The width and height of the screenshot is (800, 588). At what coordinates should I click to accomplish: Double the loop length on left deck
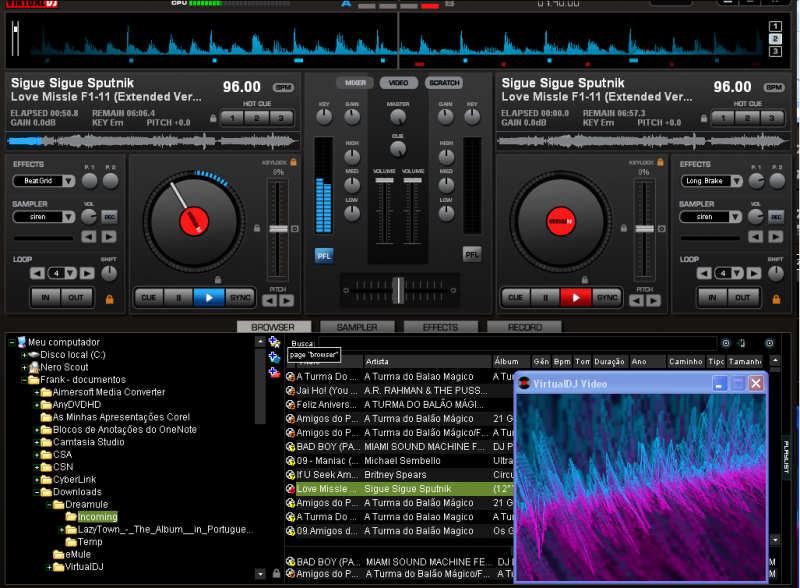[x=87, y=274]
